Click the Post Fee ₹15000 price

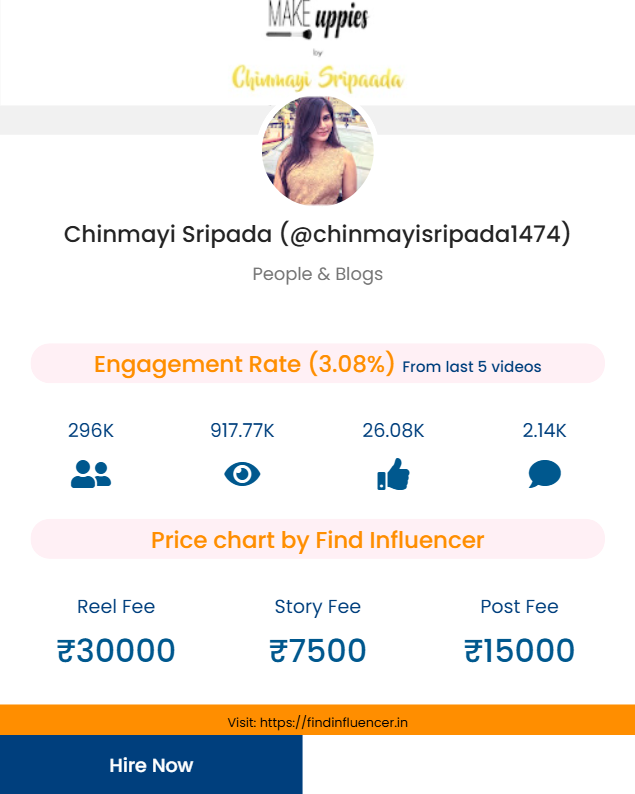[519, 651]
